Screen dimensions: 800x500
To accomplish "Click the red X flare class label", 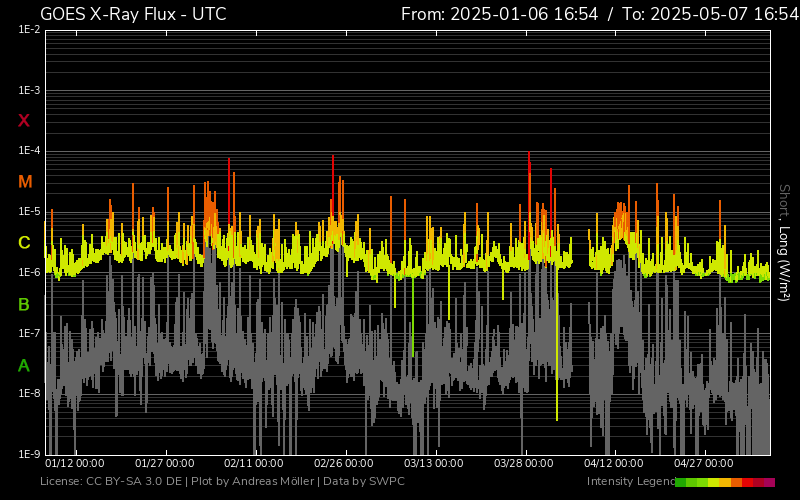I will (x=24, y=121).
